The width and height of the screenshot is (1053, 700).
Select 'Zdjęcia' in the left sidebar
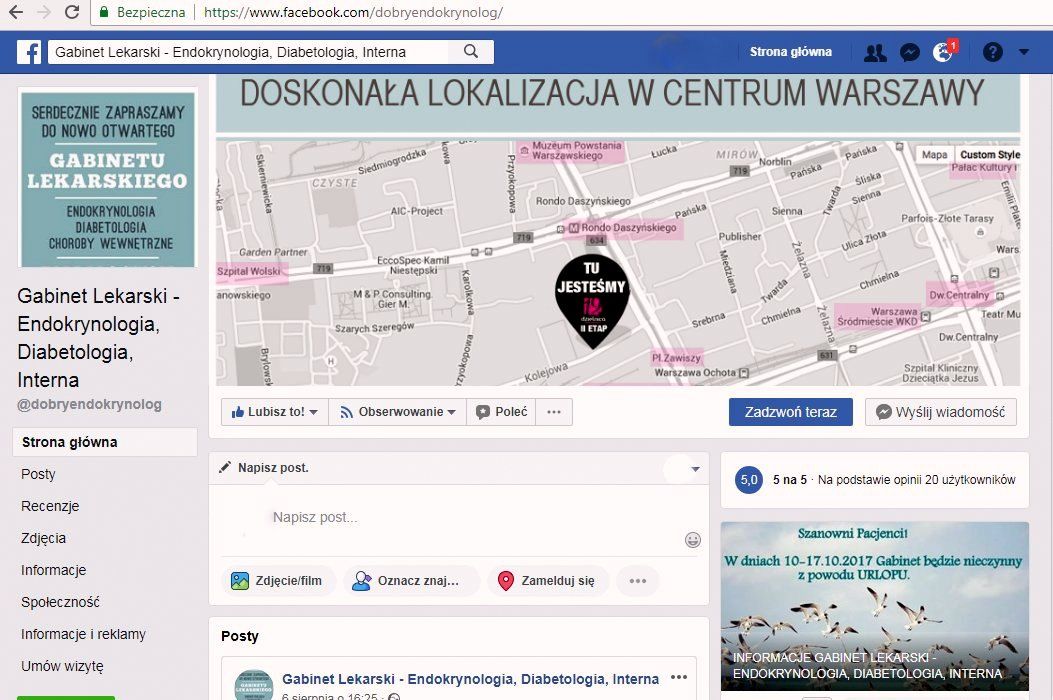[x=44, y=538]
